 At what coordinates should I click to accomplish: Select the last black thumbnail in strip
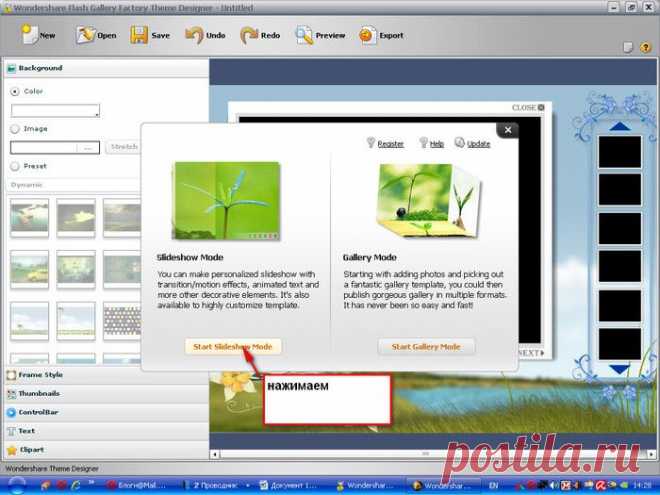tap(620, 344)
